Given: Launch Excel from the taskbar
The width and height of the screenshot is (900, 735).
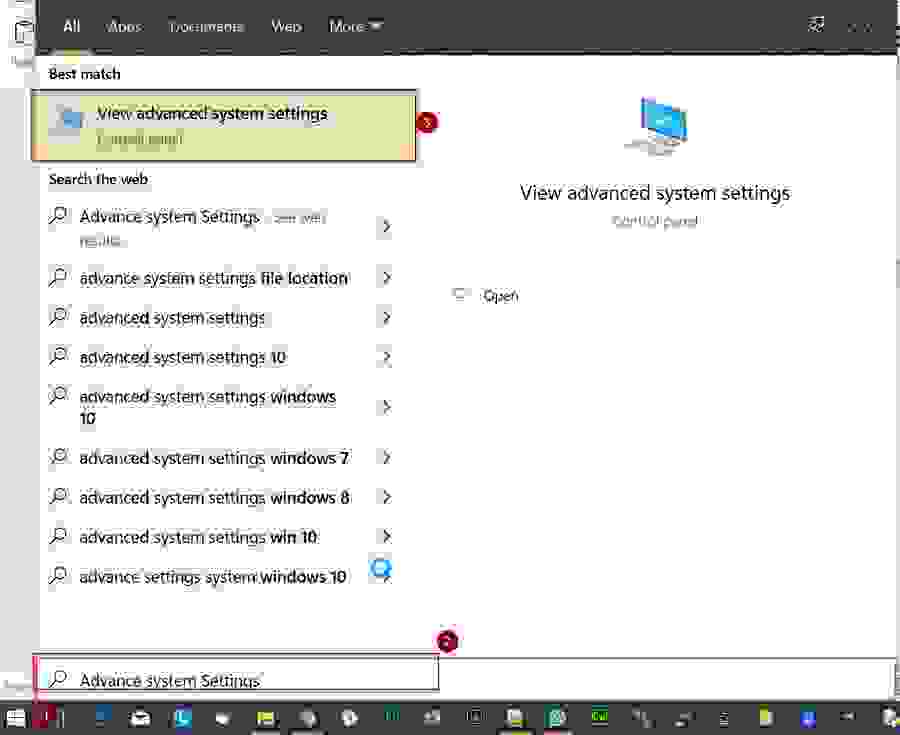Looking at the screenshot, I should point(598,717).
